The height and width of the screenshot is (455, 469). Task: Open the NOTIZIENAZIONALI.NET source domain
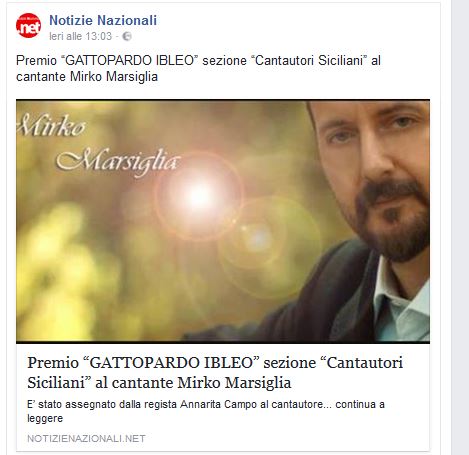pyautogui.click(x=86, y=438)
